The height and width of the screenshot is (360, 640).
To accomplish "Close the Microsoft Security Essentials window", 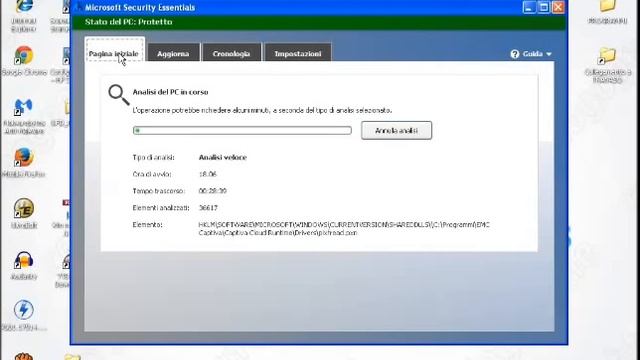I will coord(558,7).
